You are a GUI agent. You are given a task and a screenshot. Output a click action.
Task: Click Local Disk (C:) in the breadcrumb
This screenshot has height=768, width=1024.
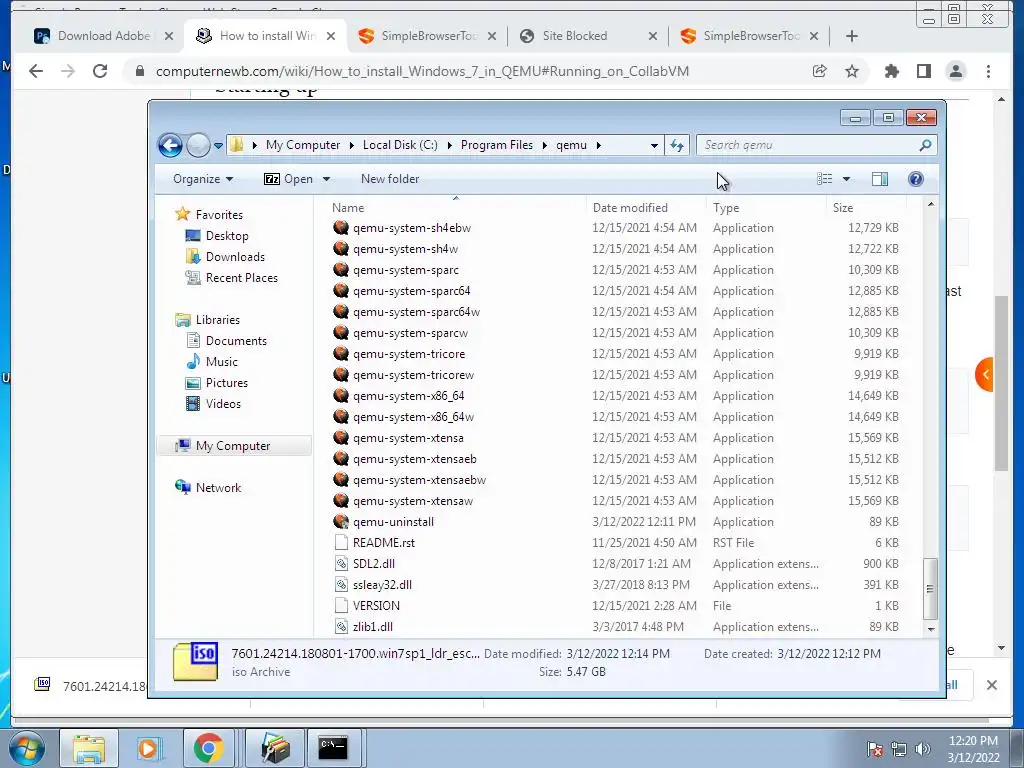[400, 145]
